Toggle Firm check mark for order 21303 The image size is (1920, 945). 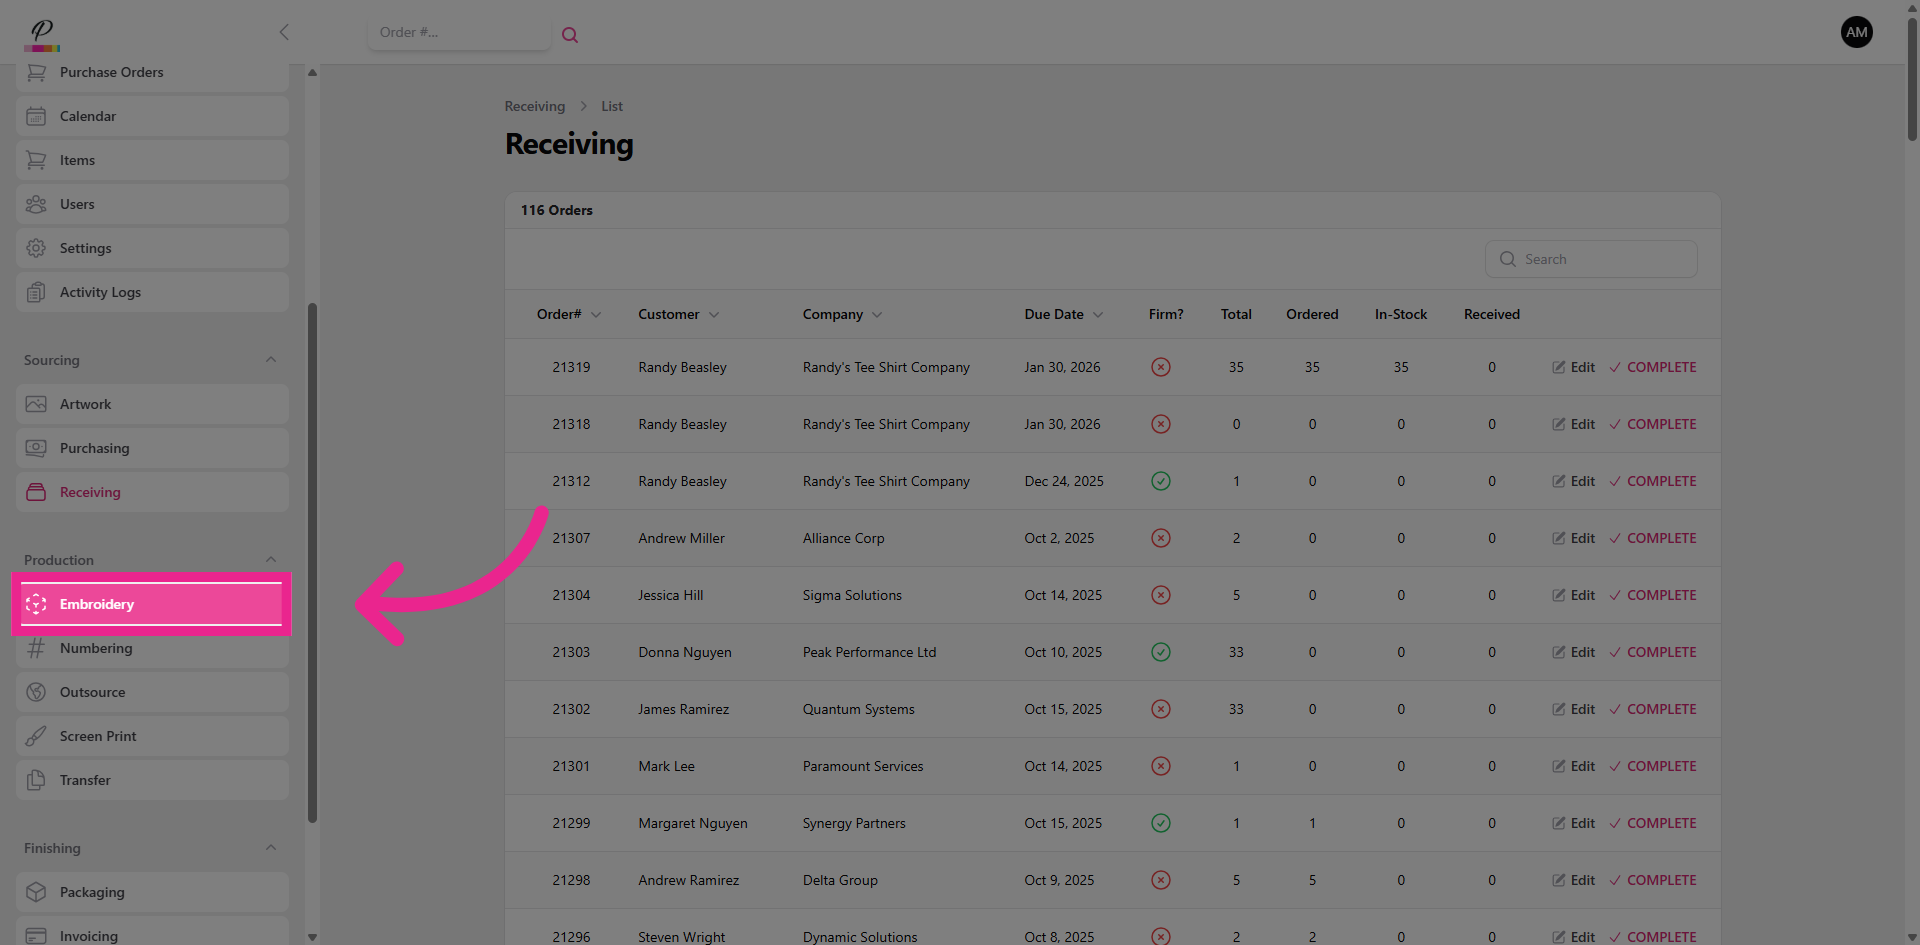tap(1160, 652)
